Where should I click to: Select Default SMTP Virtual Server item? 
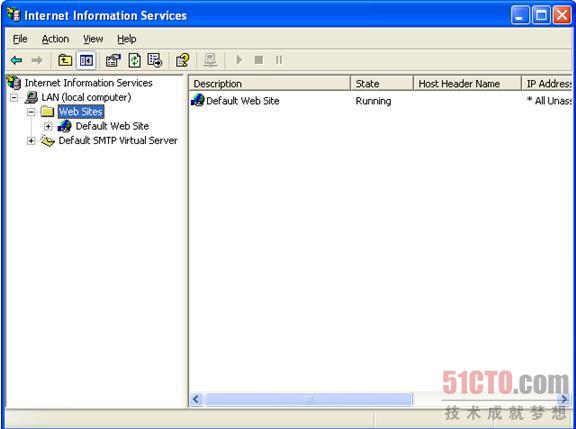point(118,141)
